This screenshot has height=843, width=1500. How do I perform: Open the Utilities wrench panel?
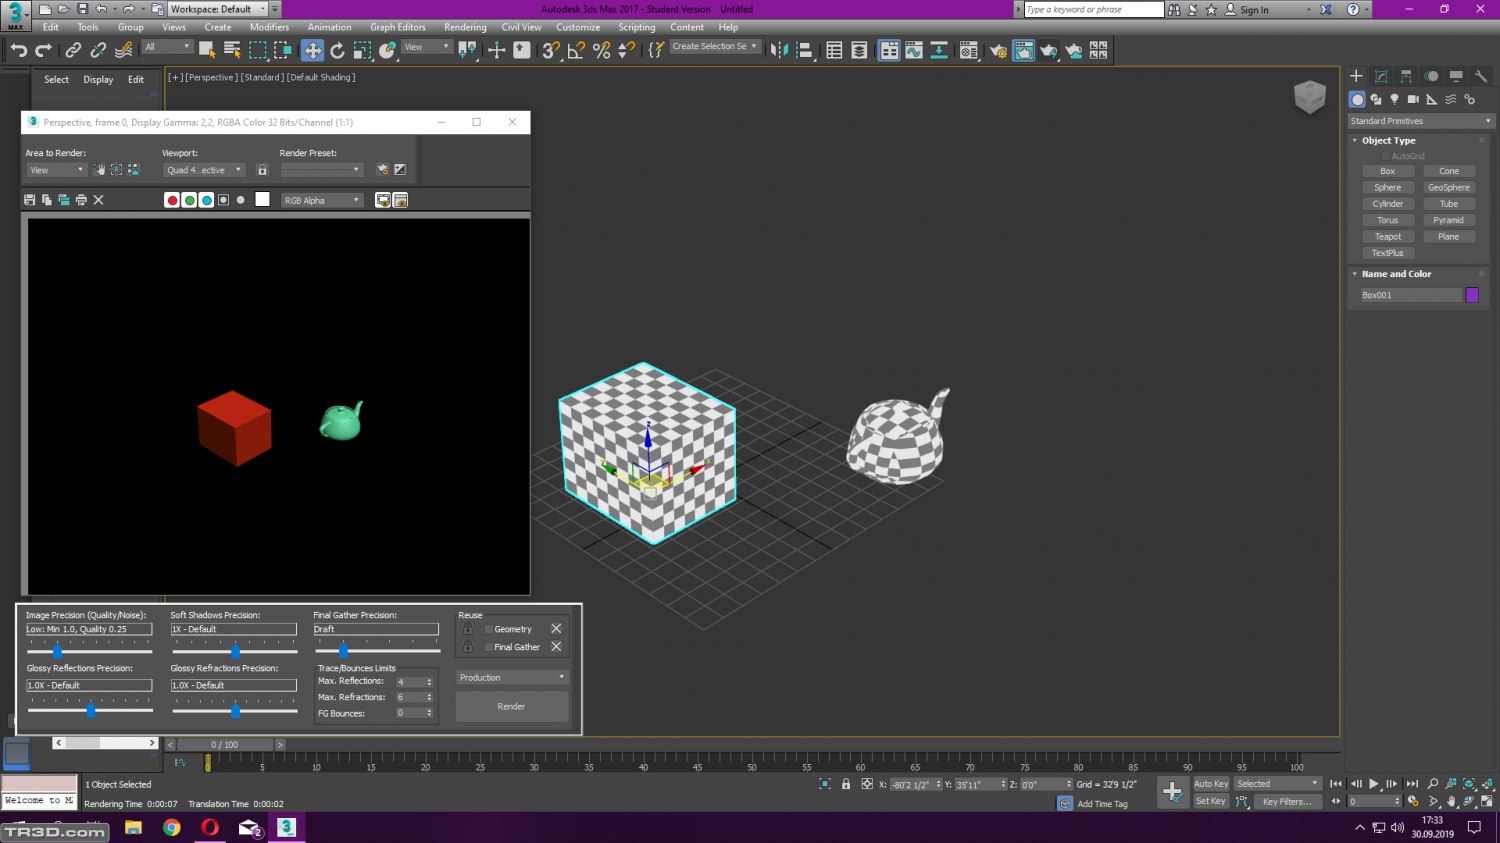point(1481,76)
